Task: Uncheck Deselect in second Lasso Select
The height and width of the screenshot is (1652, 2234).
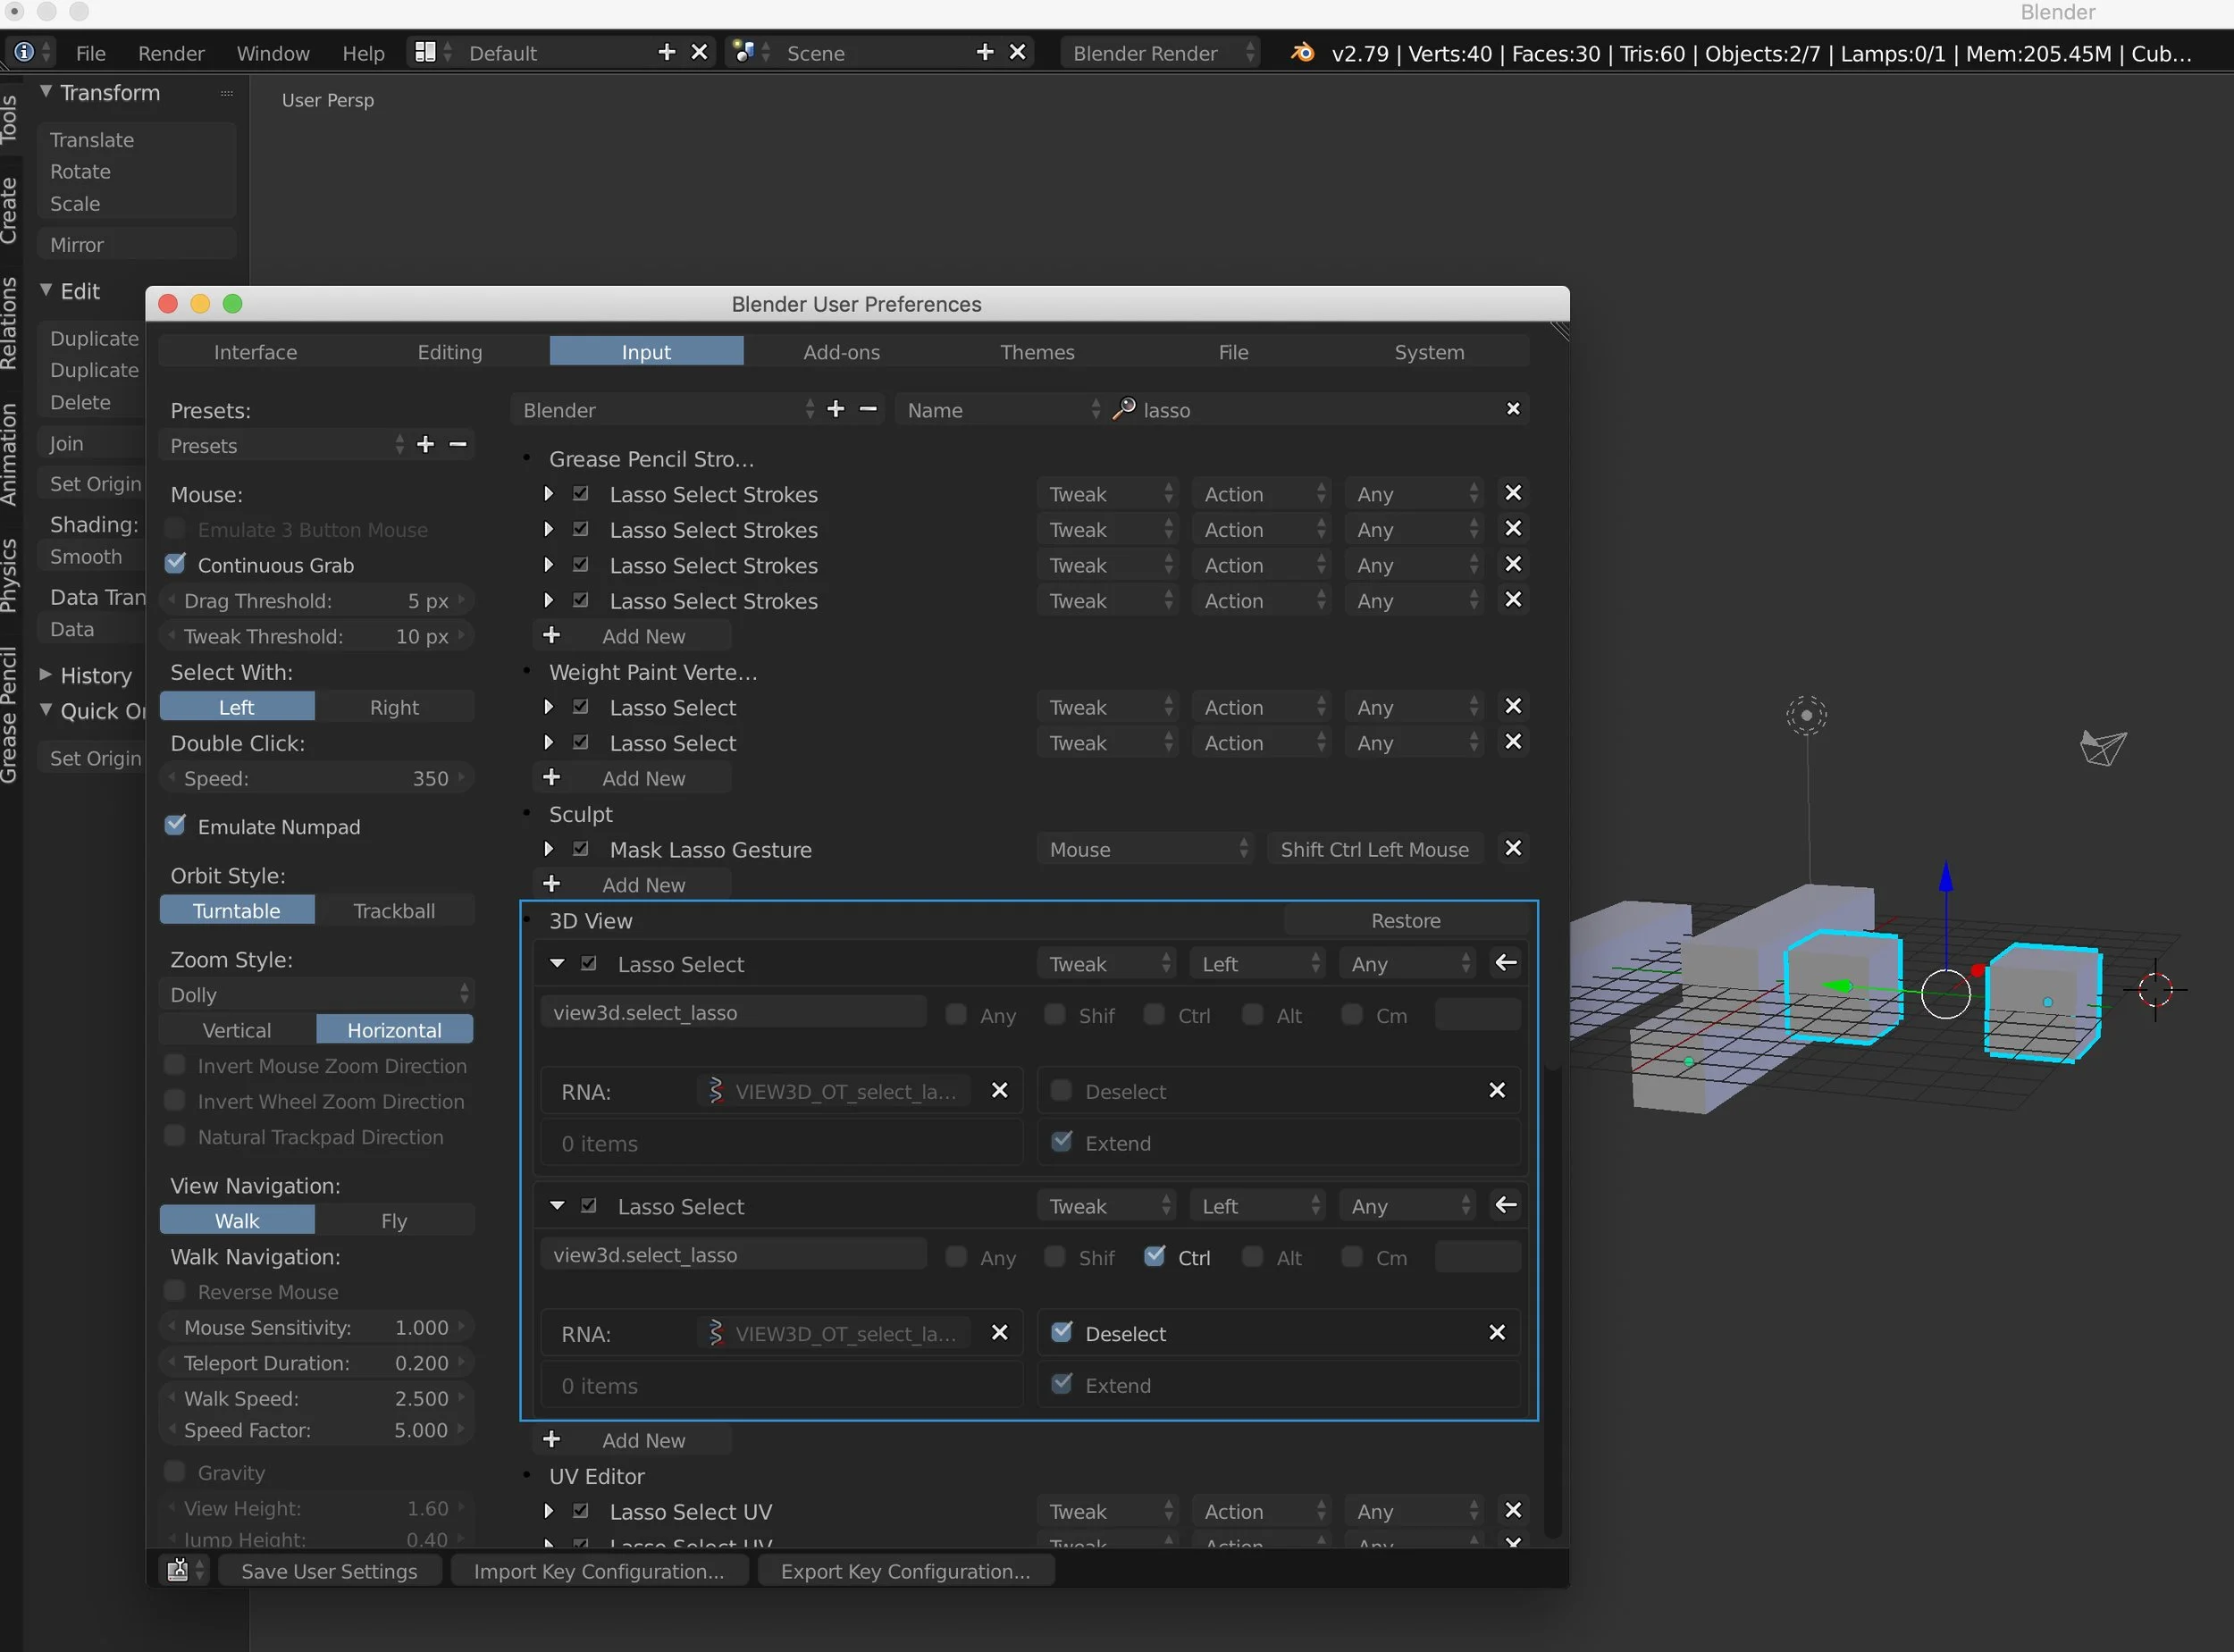Action: click(x=1062, y=1332)
